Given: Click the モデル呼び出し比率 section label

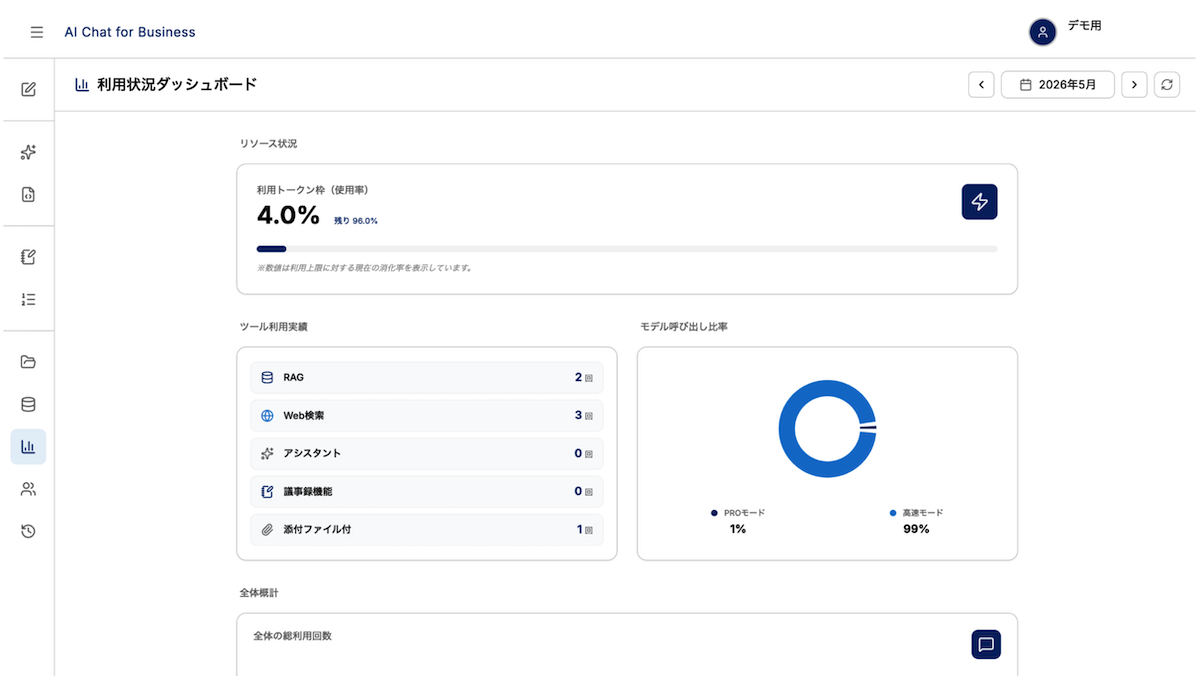Looking at the screenshot, I should pyautogui.click(x=684, y=327).
